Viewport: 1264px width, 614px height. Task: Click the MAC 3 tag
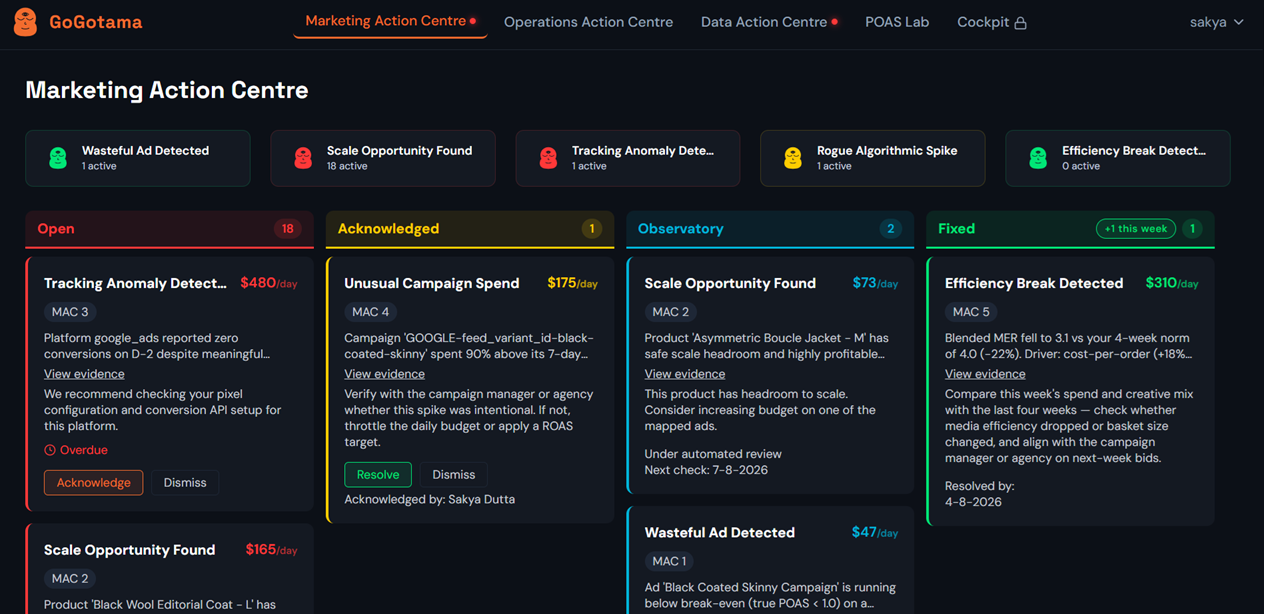tap(70, 312)
